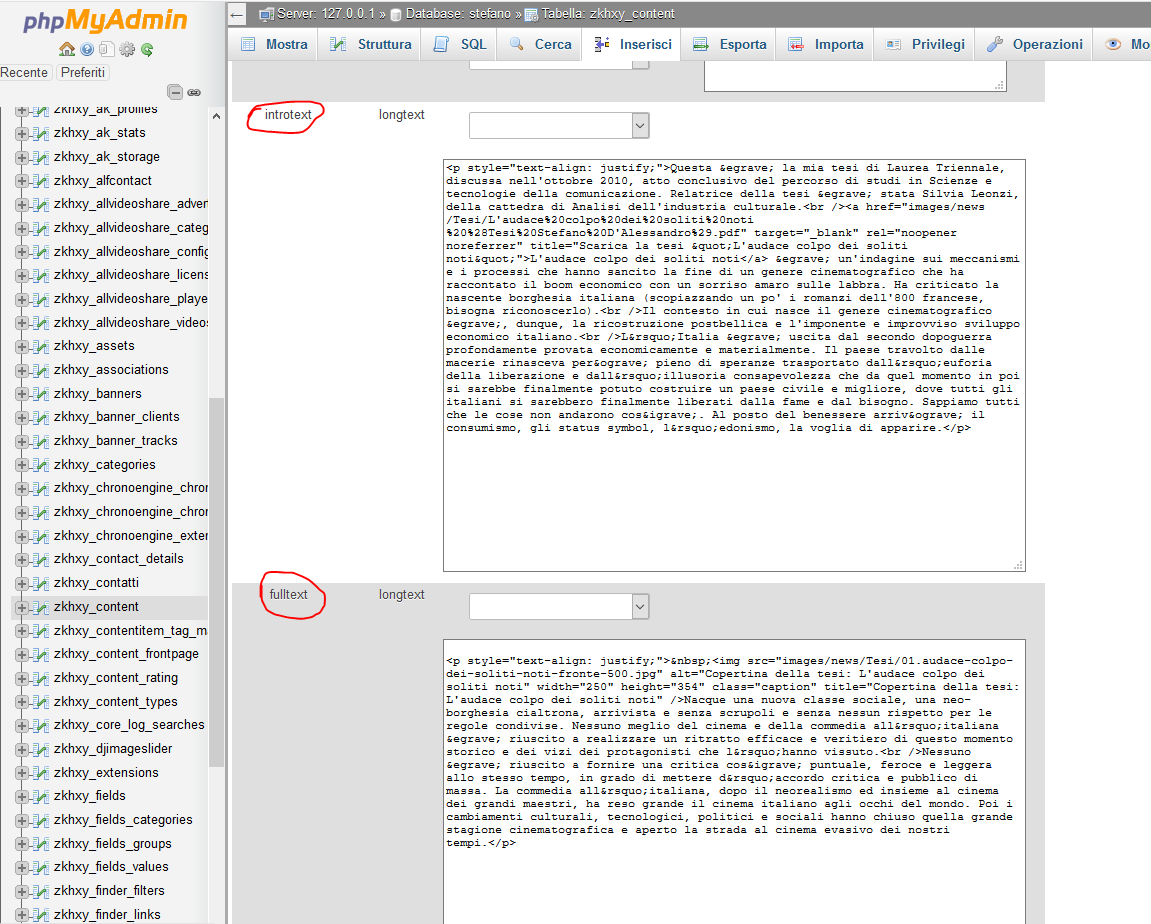Open the Cerca tab
1151x924 pixels.
[540, 44]
